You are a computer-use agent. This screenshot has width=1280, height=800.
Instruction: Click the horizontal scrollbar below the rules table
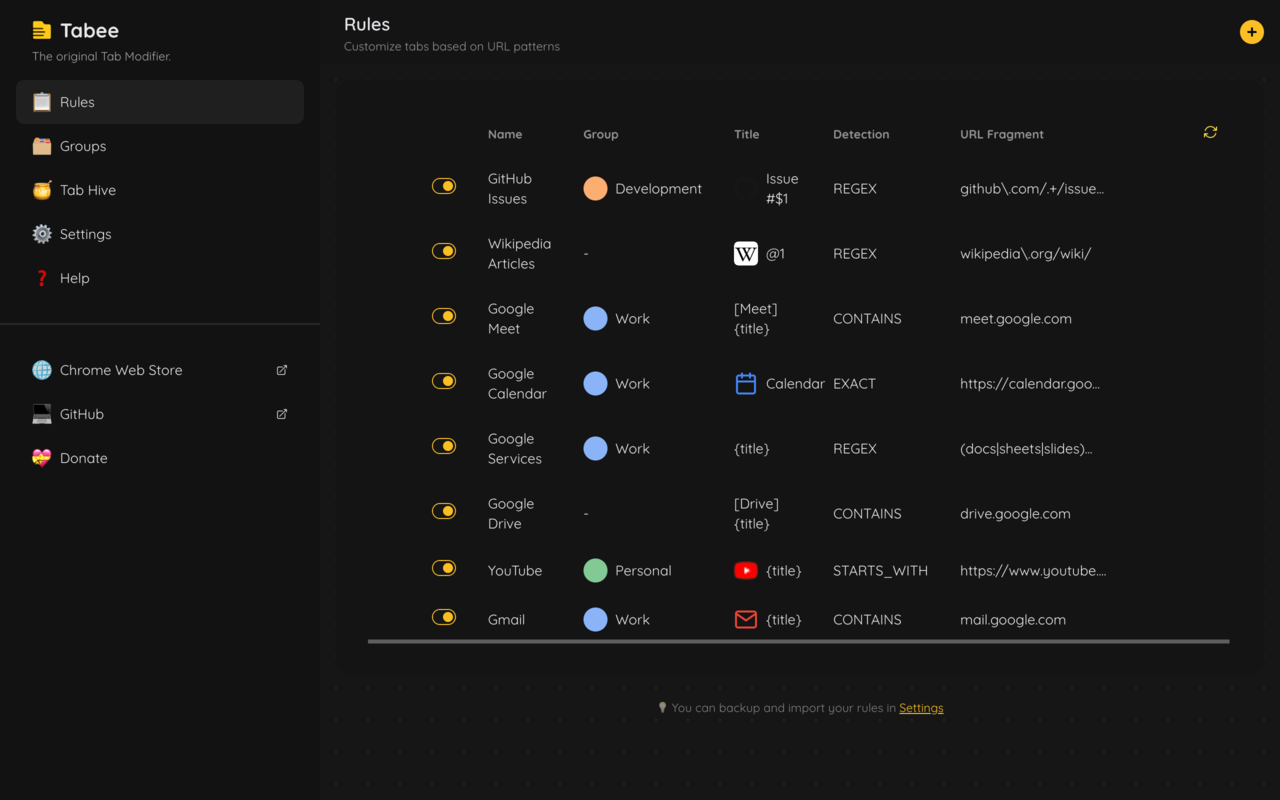point(798,641)
